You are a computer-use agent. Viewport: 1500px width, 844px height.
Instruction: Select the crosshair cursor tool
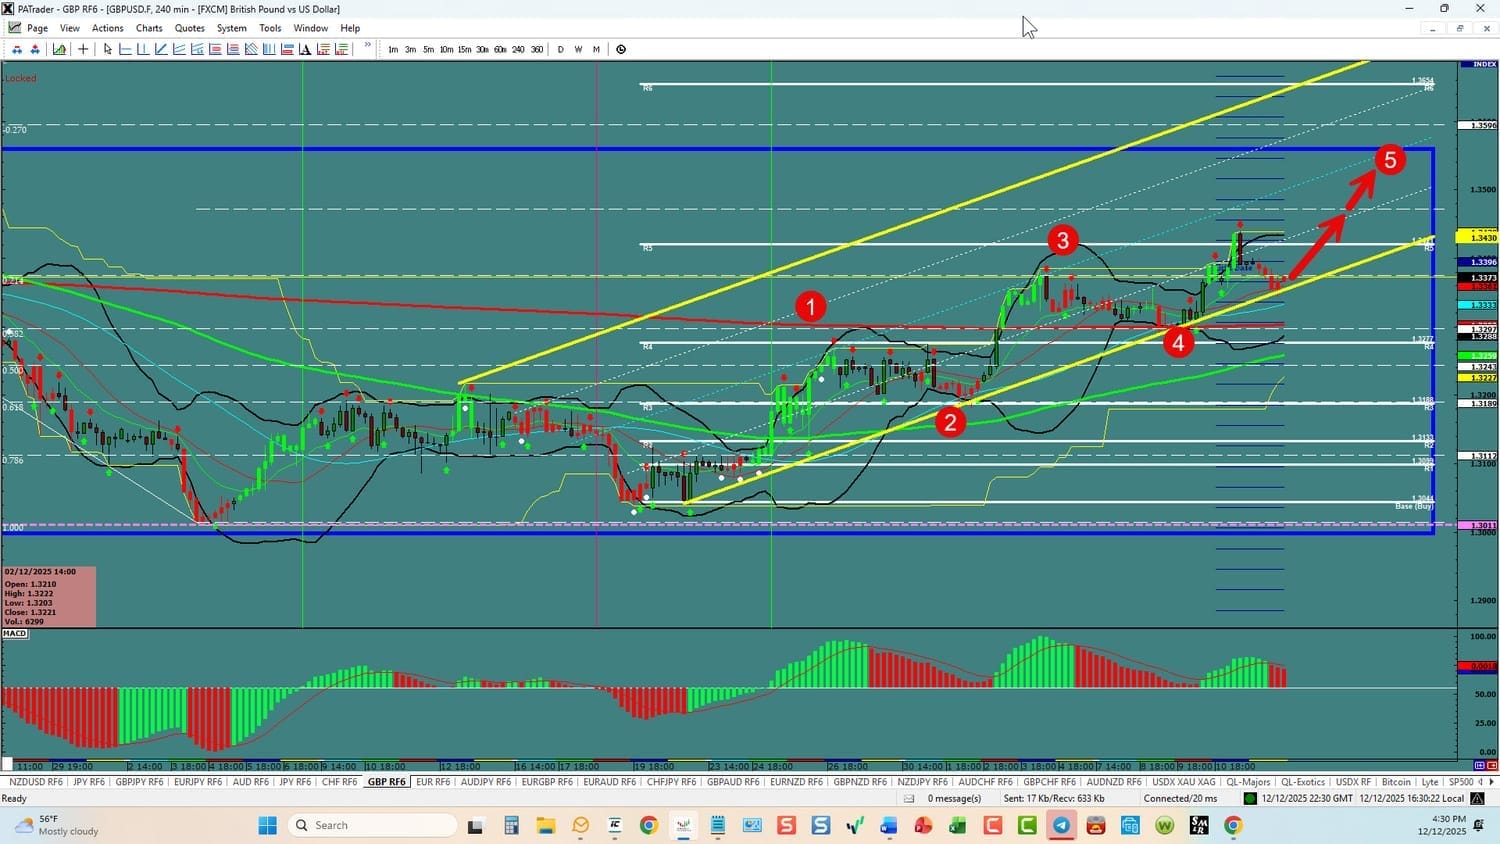click(83, 49)
